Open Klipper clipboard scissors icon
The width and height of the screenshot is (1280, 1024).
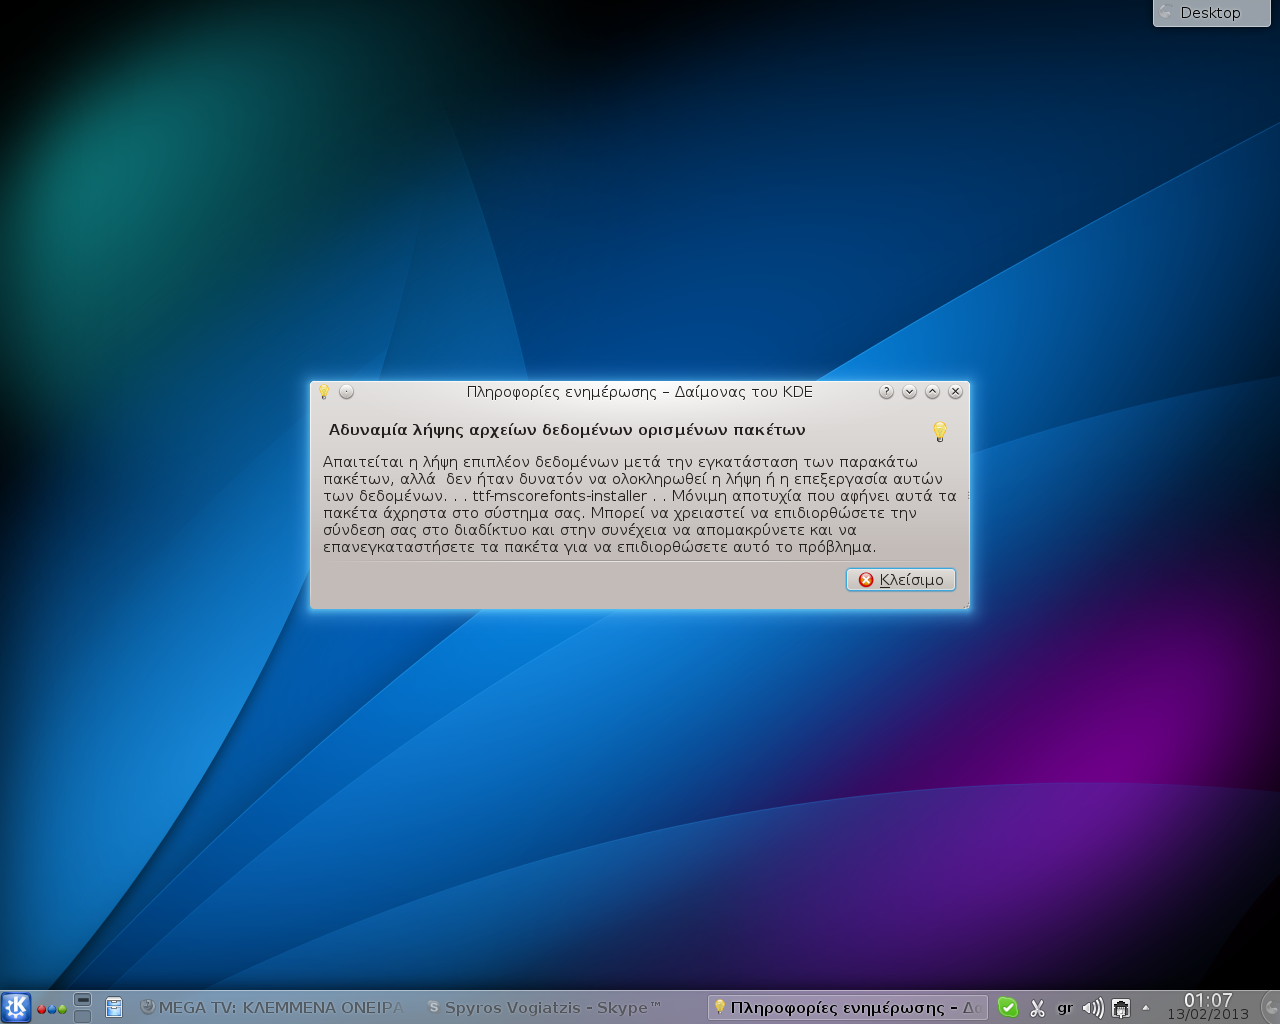[x=1037, y=1008]
